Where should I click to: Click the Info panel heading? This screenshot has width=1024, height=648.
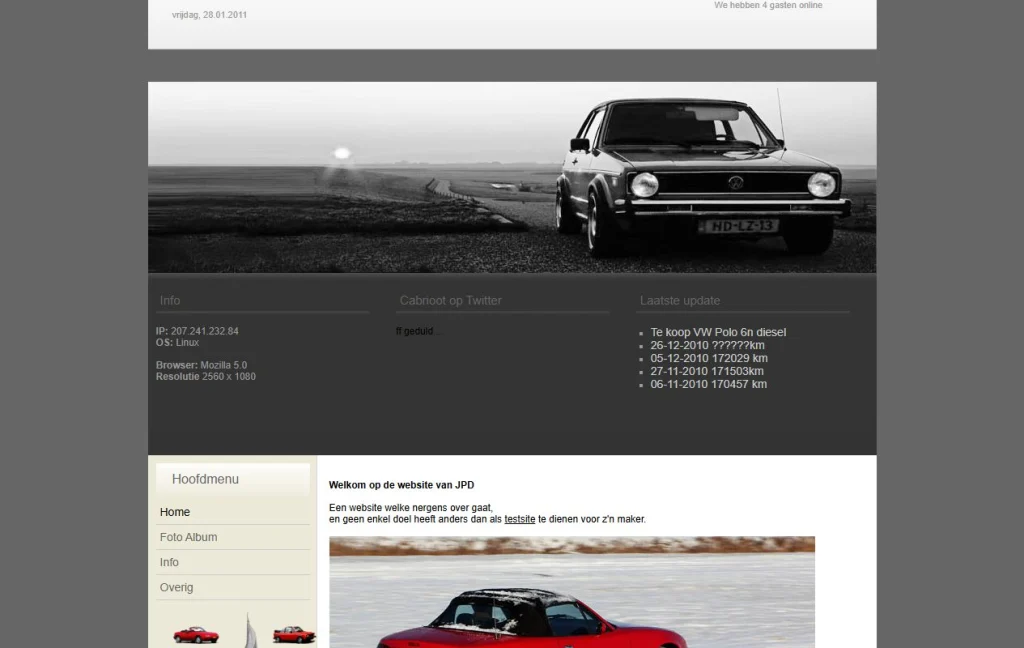(170, 300)
